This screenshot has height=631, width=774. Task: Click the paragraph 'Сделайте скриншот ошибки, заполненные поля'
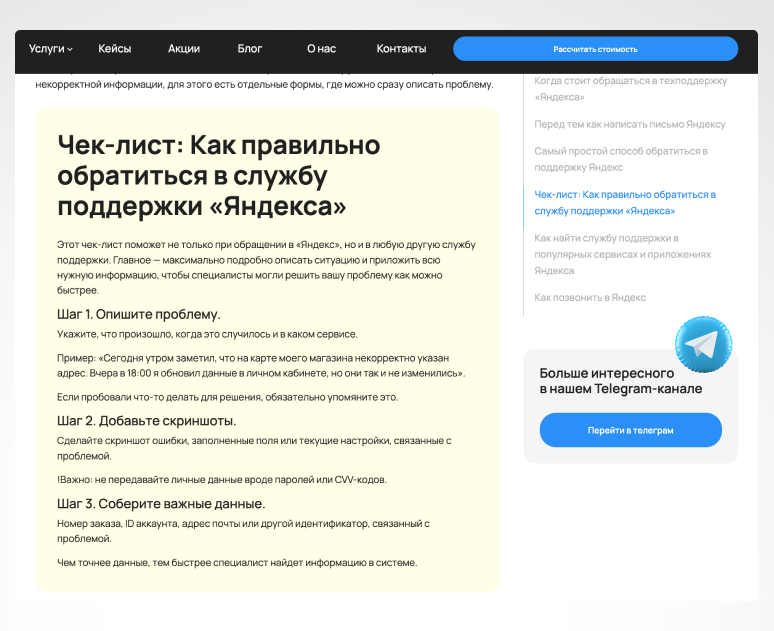pyautogui.click(x=254, y=448)
